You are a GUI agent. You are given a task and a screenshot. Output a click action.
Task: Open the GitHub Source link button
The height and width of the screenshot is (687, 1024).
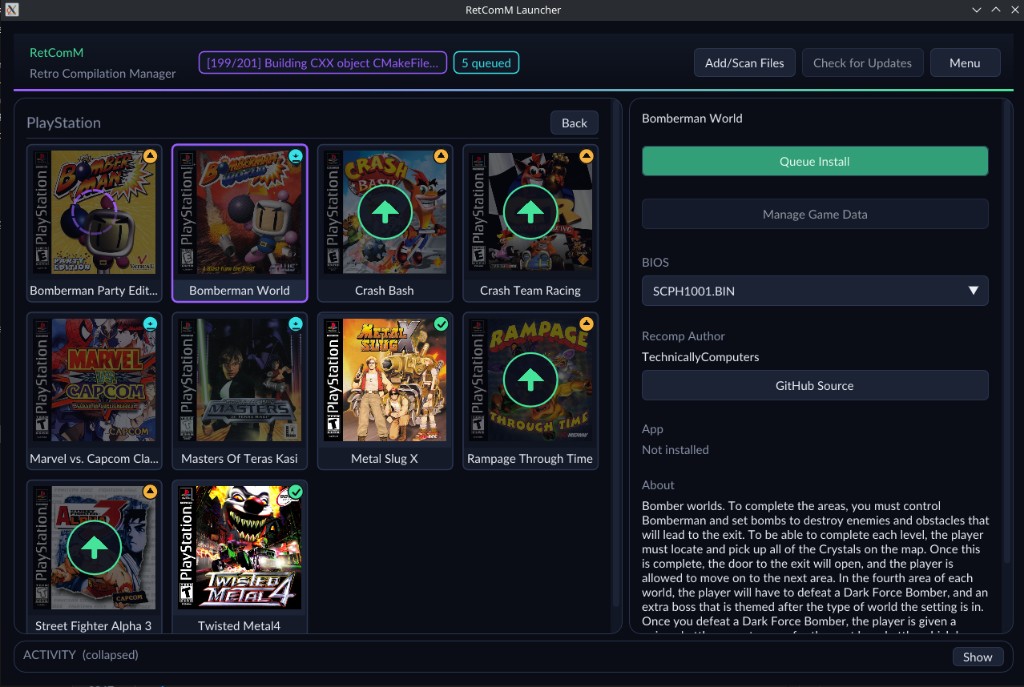(x=814, y=385)
